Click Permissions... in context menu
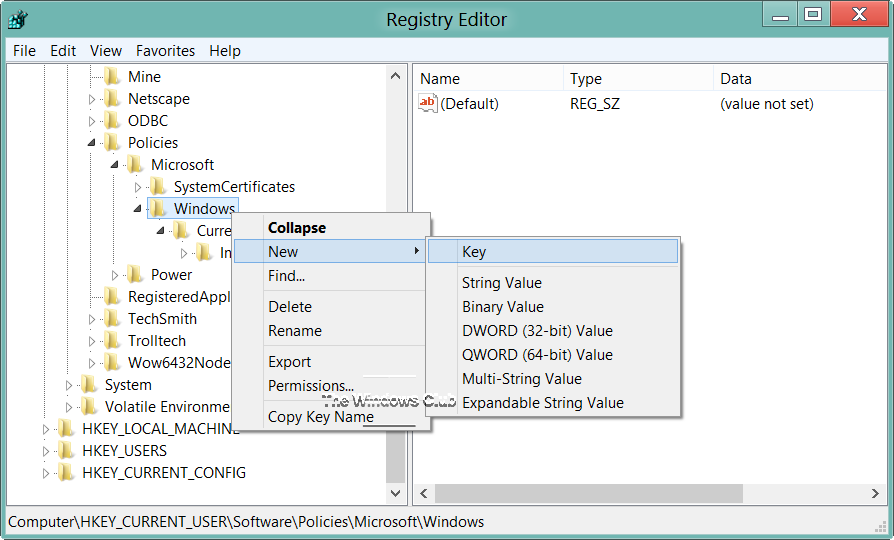 (x=311, y=386)
